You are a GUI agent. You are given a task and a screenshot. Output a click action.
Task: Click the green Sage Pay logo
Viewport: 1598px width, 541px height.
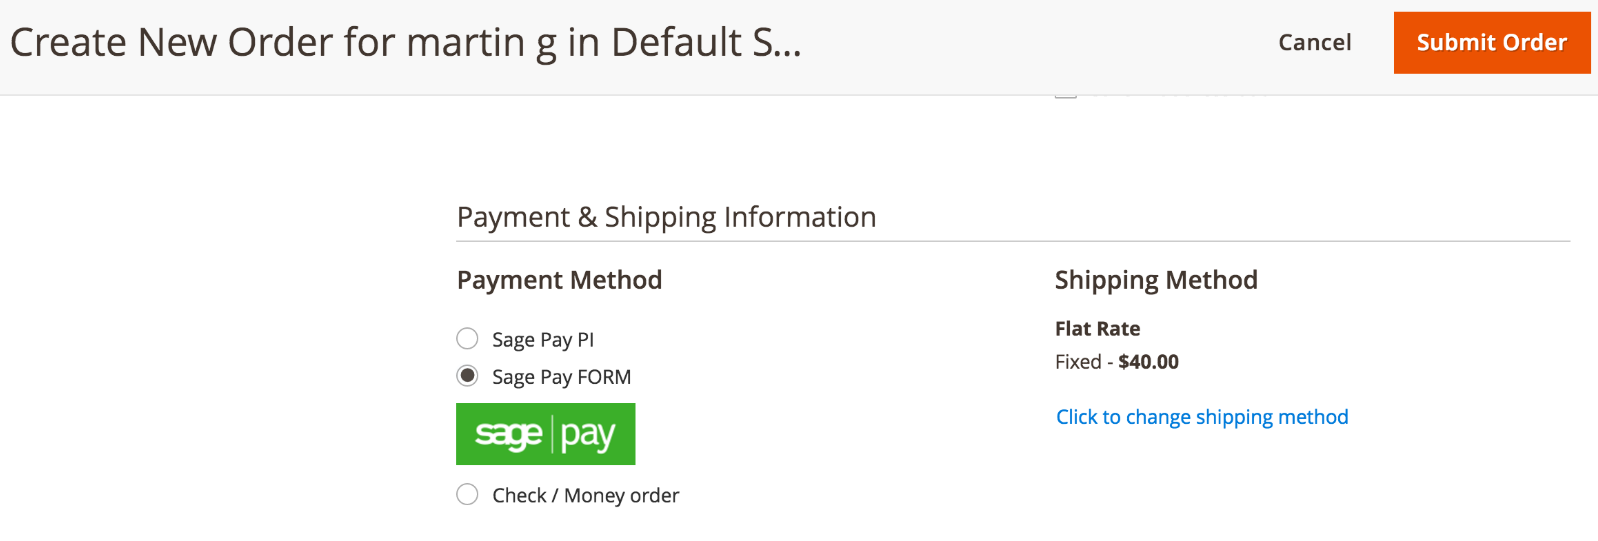pyautogui.click(x=545, y=434)
